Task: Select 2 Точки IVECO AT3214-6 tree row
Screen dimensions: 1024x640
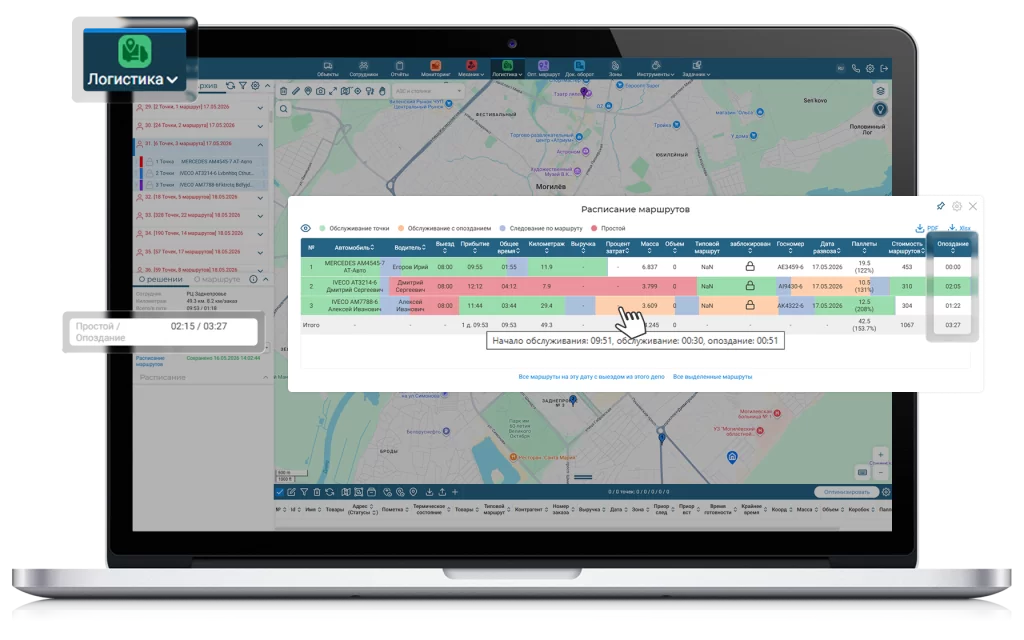Action: click(x=203, y=173)
